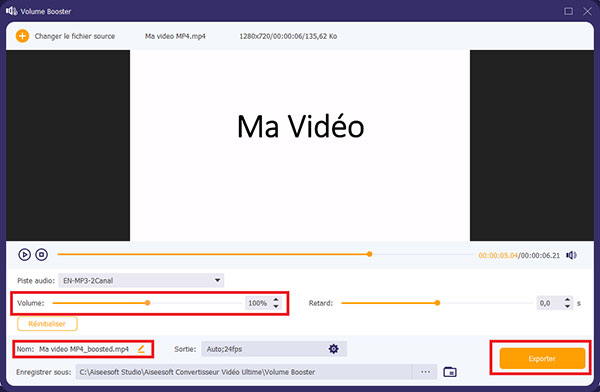
Task: Click the Réinitialiser button
Action: [47, 324]
